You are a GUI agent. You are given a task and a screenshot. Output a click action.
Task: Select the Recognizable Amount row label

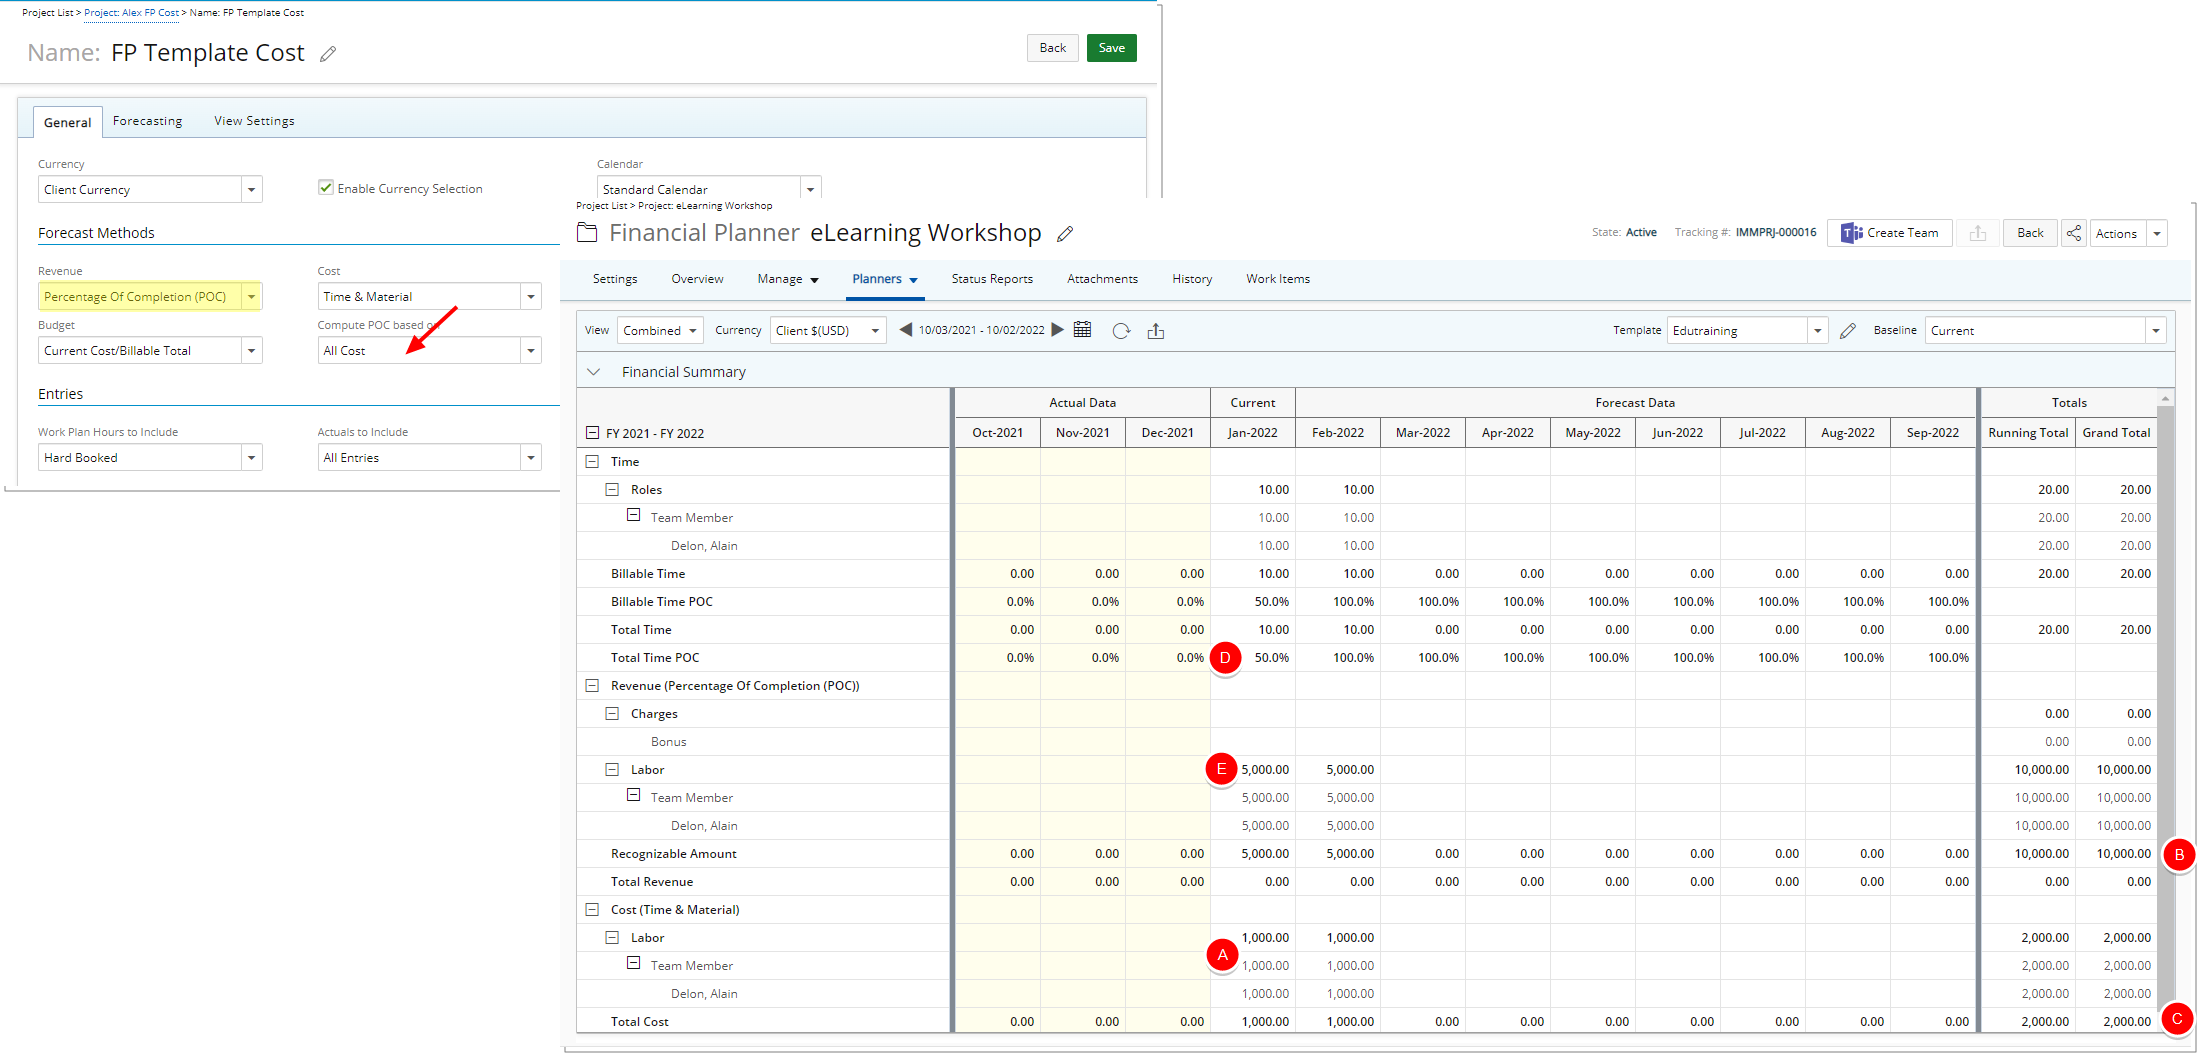(x=673, y=853)
